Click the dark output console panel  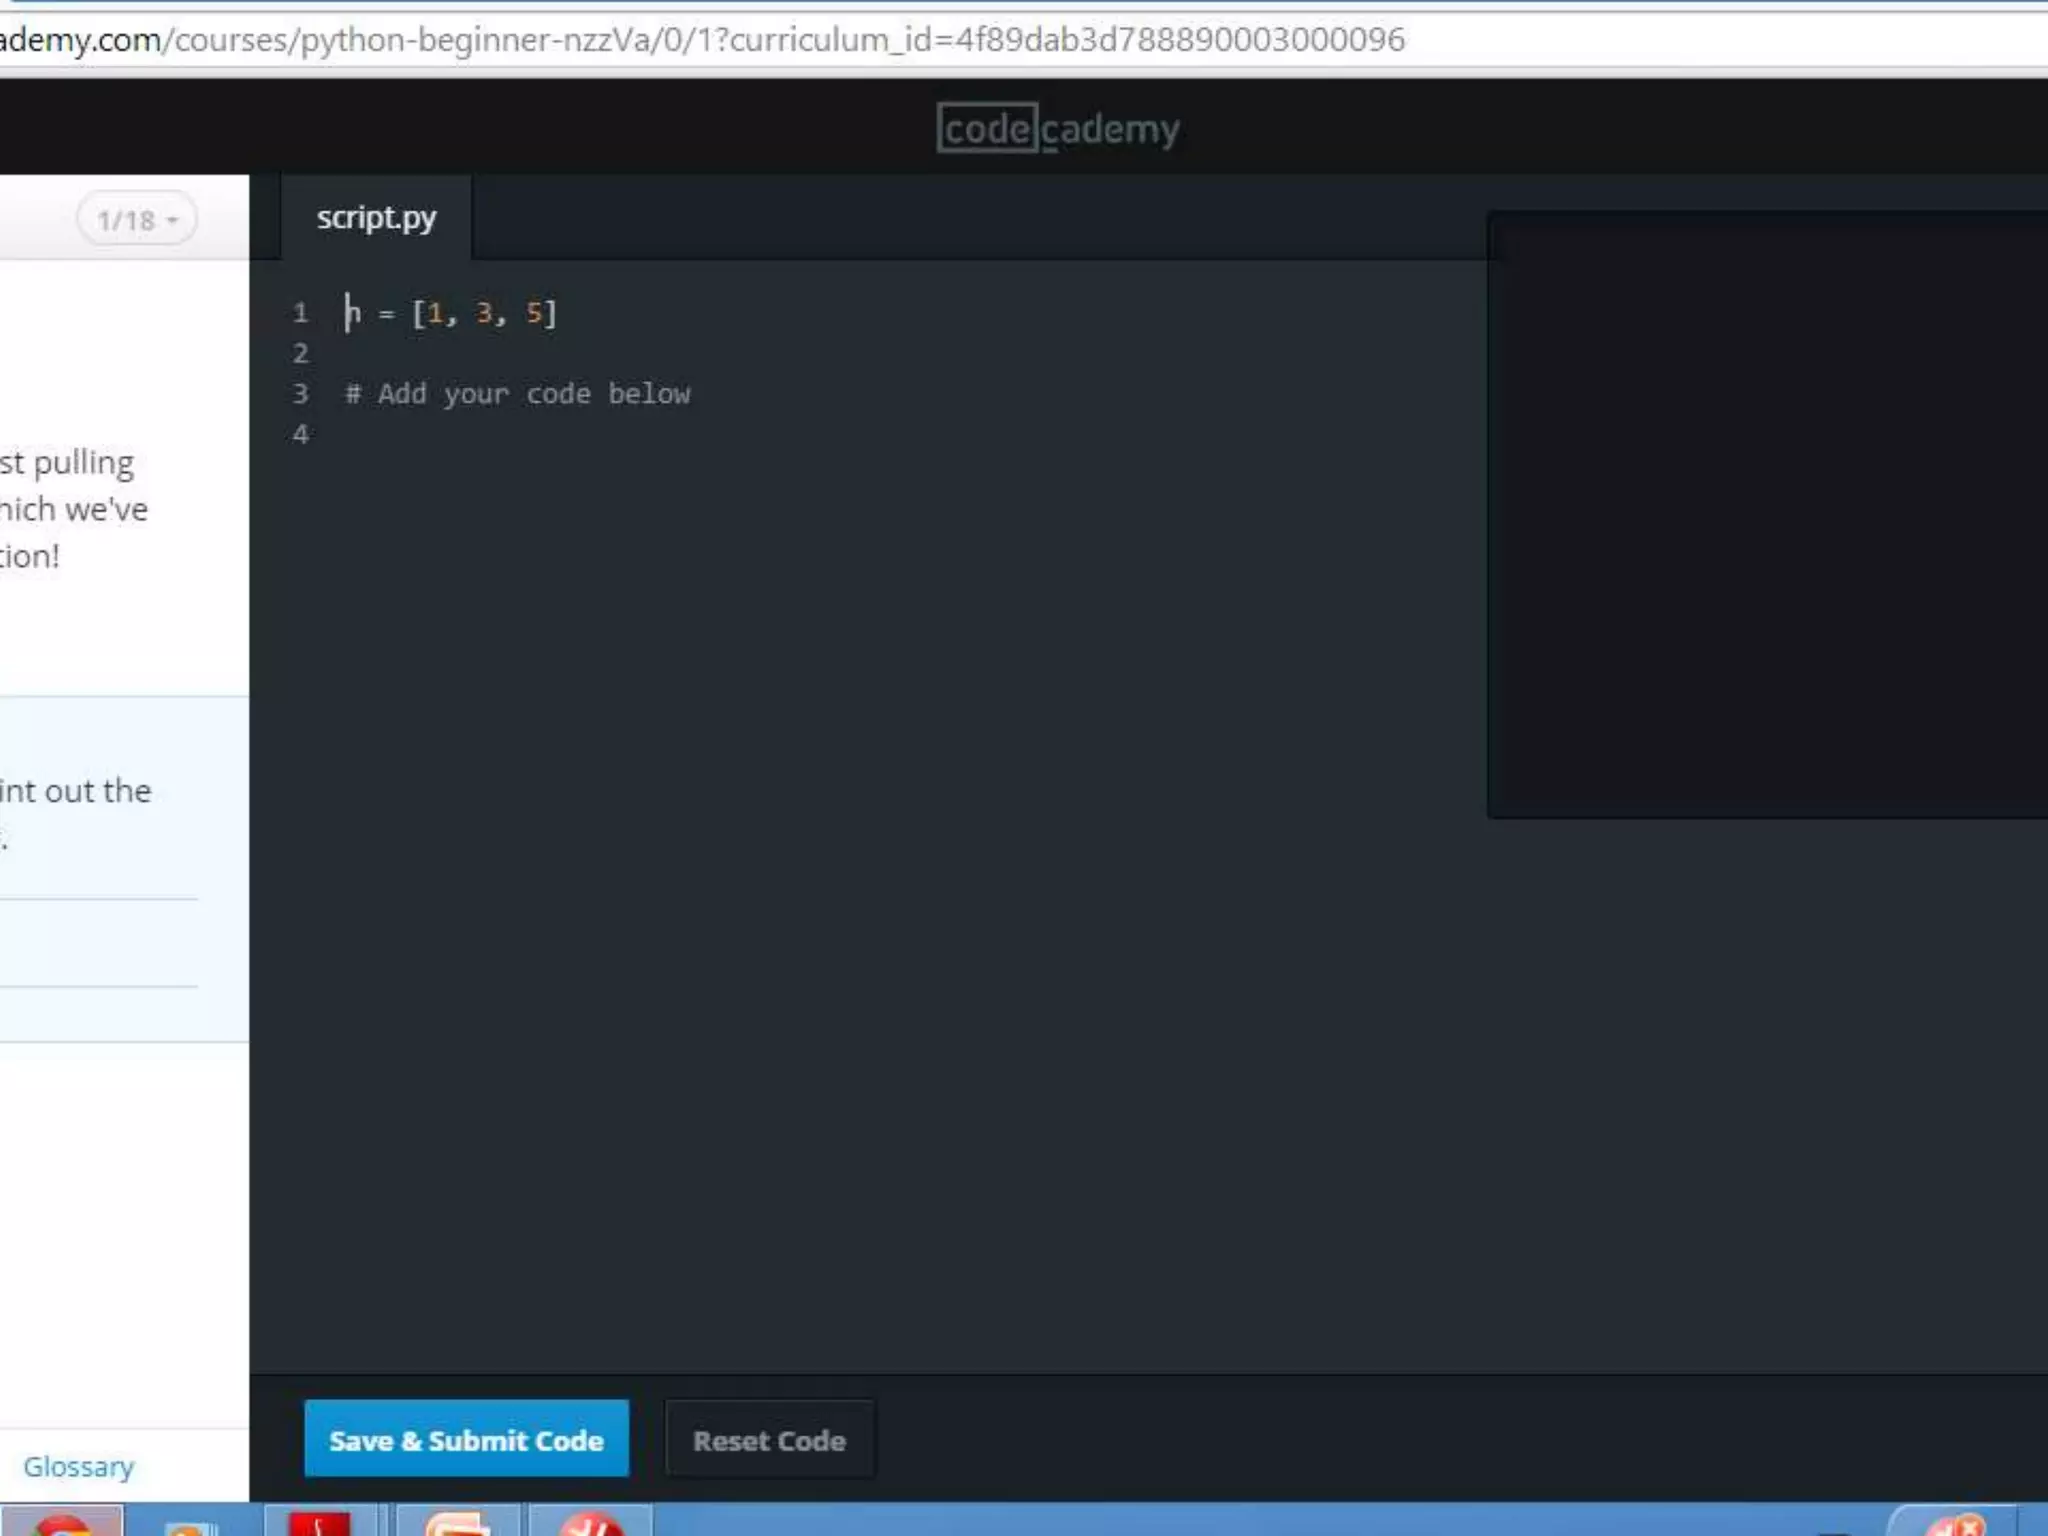coord(1767,515)
